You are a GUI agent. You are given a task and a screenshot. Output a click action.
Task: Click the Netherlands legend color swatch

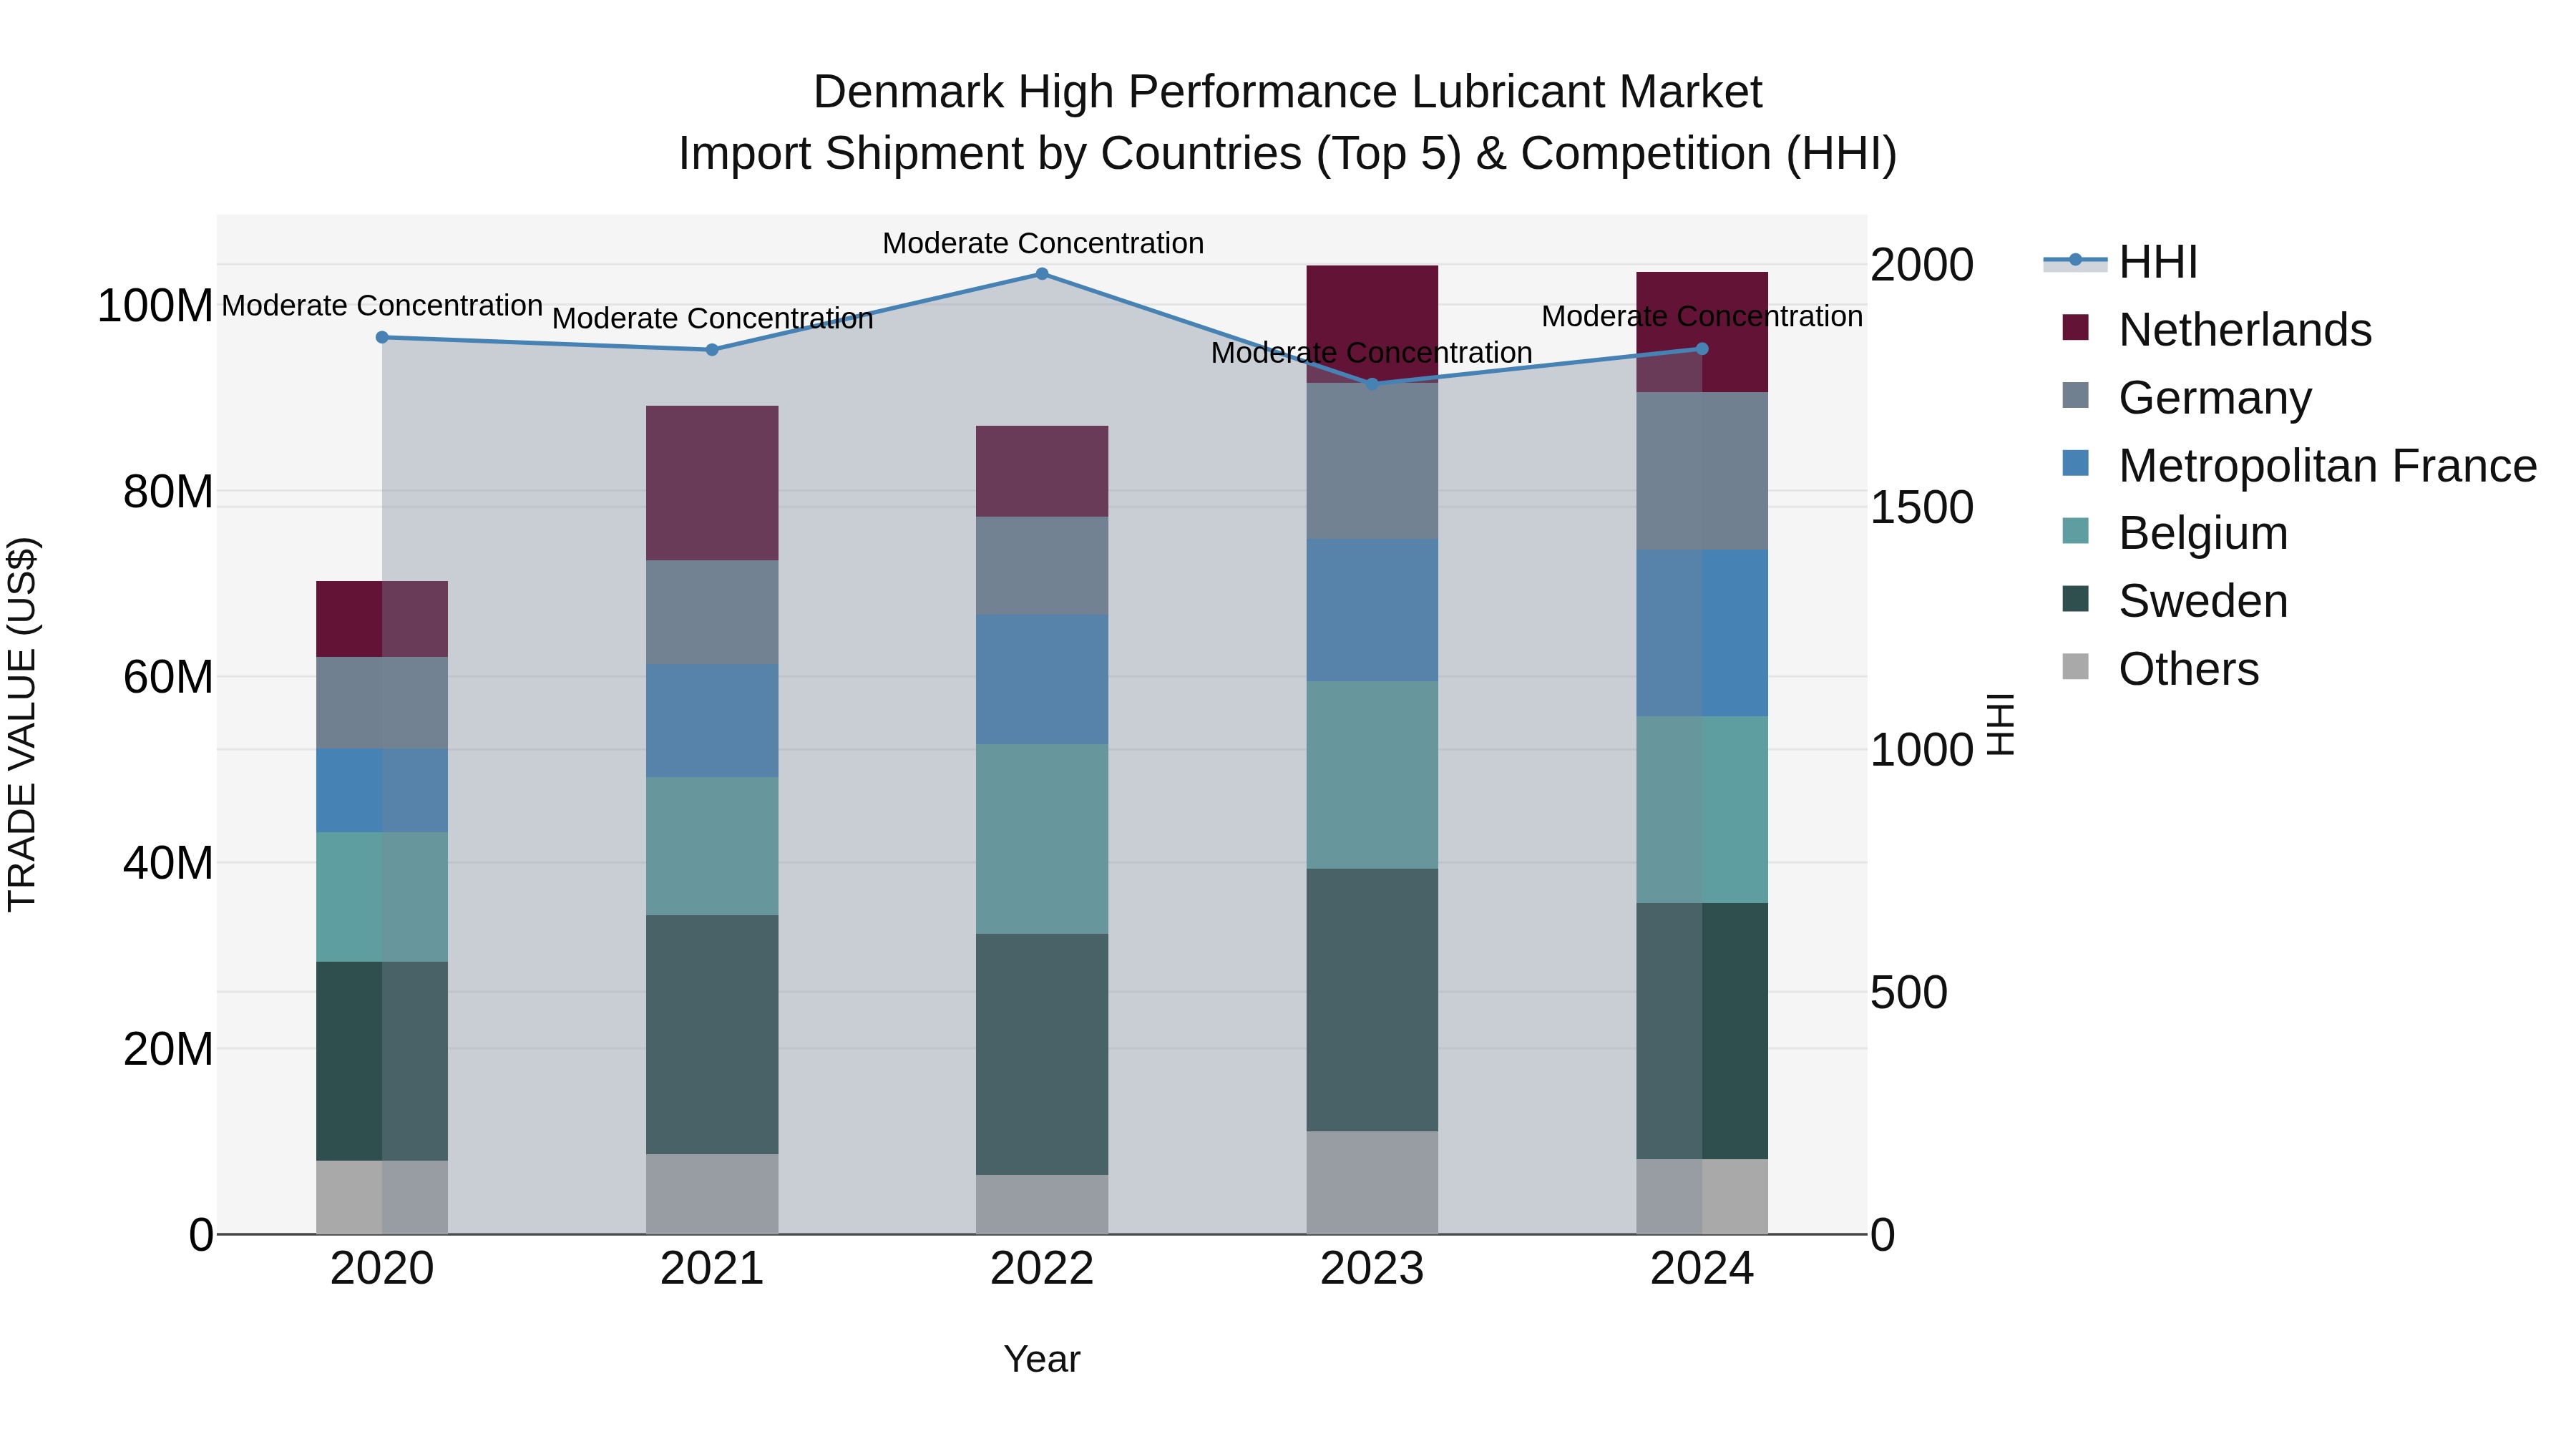[x=2075, y=328]
